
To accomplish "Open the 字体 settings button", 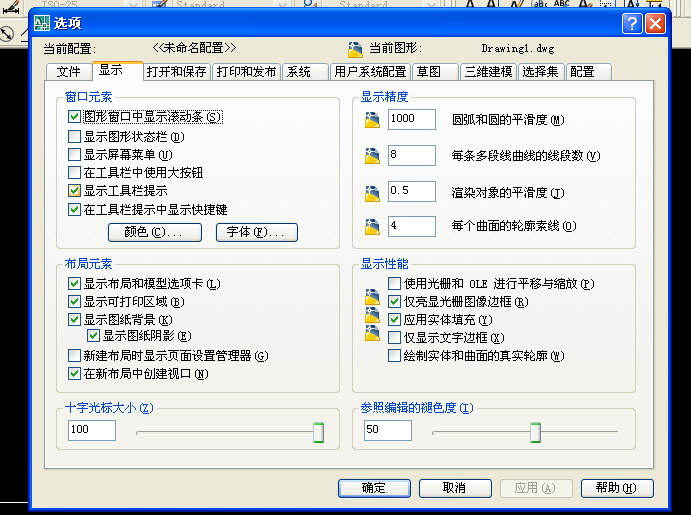I will pos(256,232).
